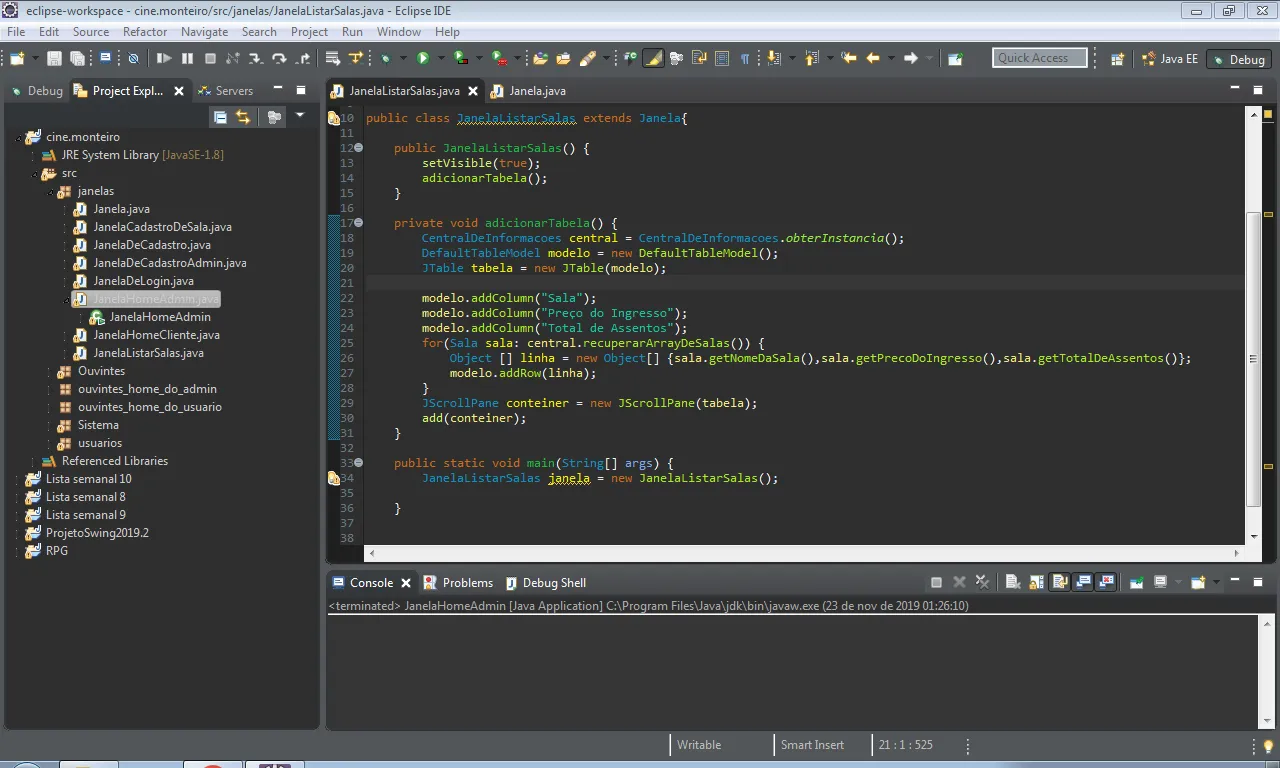
Task: Open the Run button dropdown arrow
Action: coord(440,59)
